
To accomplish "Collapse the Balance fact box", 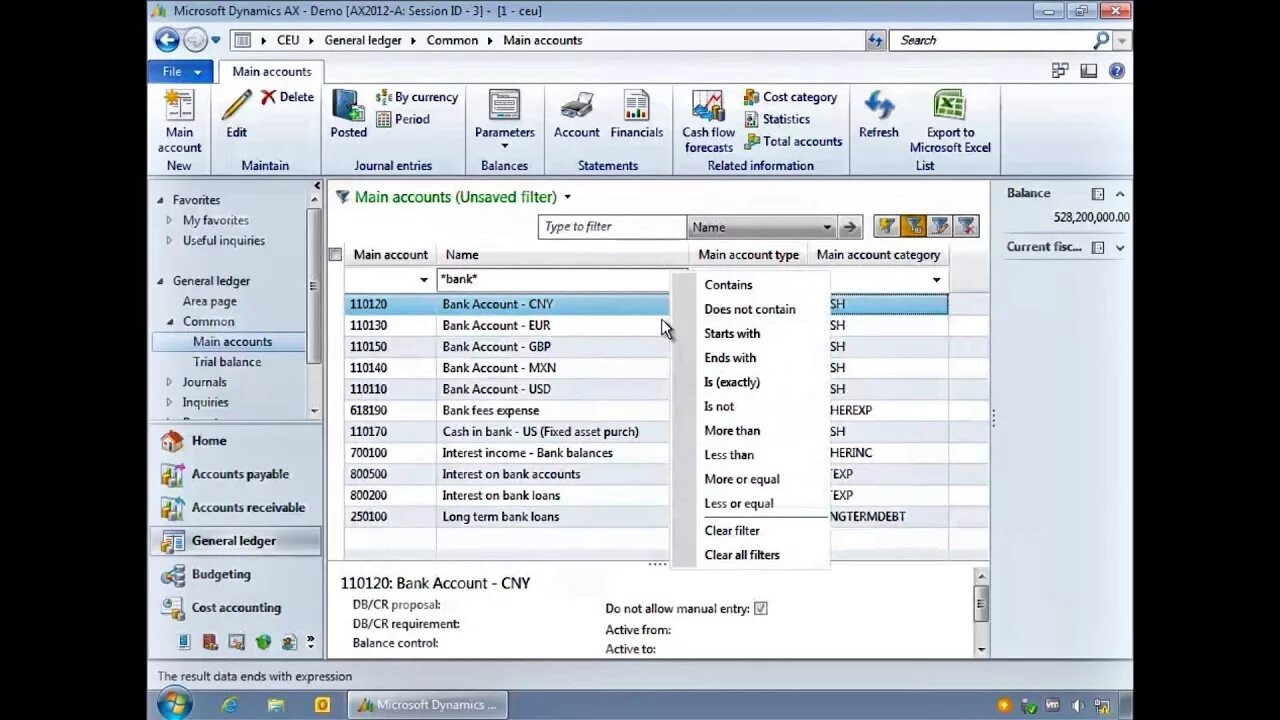I will [1120, 194].
